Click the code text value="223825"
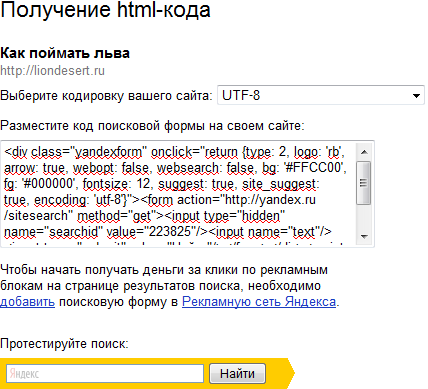428x389 pixels. (154, 232)
